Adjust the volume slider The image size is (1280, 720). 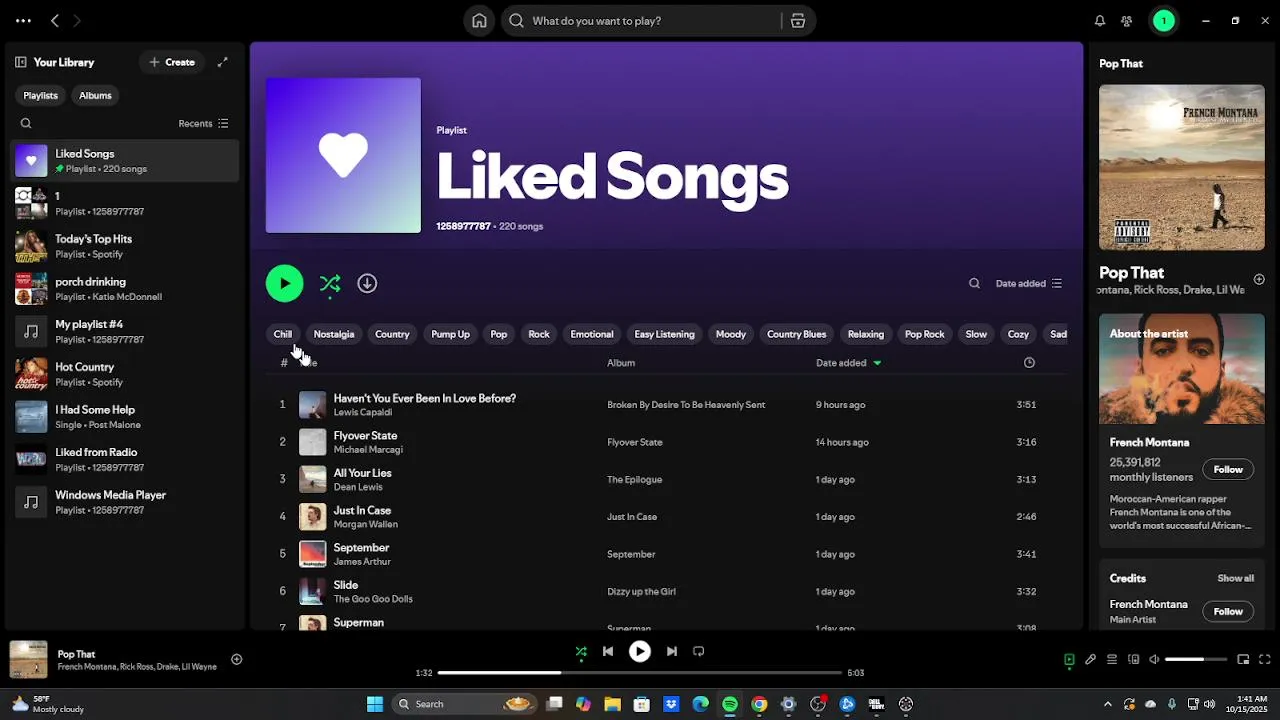tap(1196, 660)
